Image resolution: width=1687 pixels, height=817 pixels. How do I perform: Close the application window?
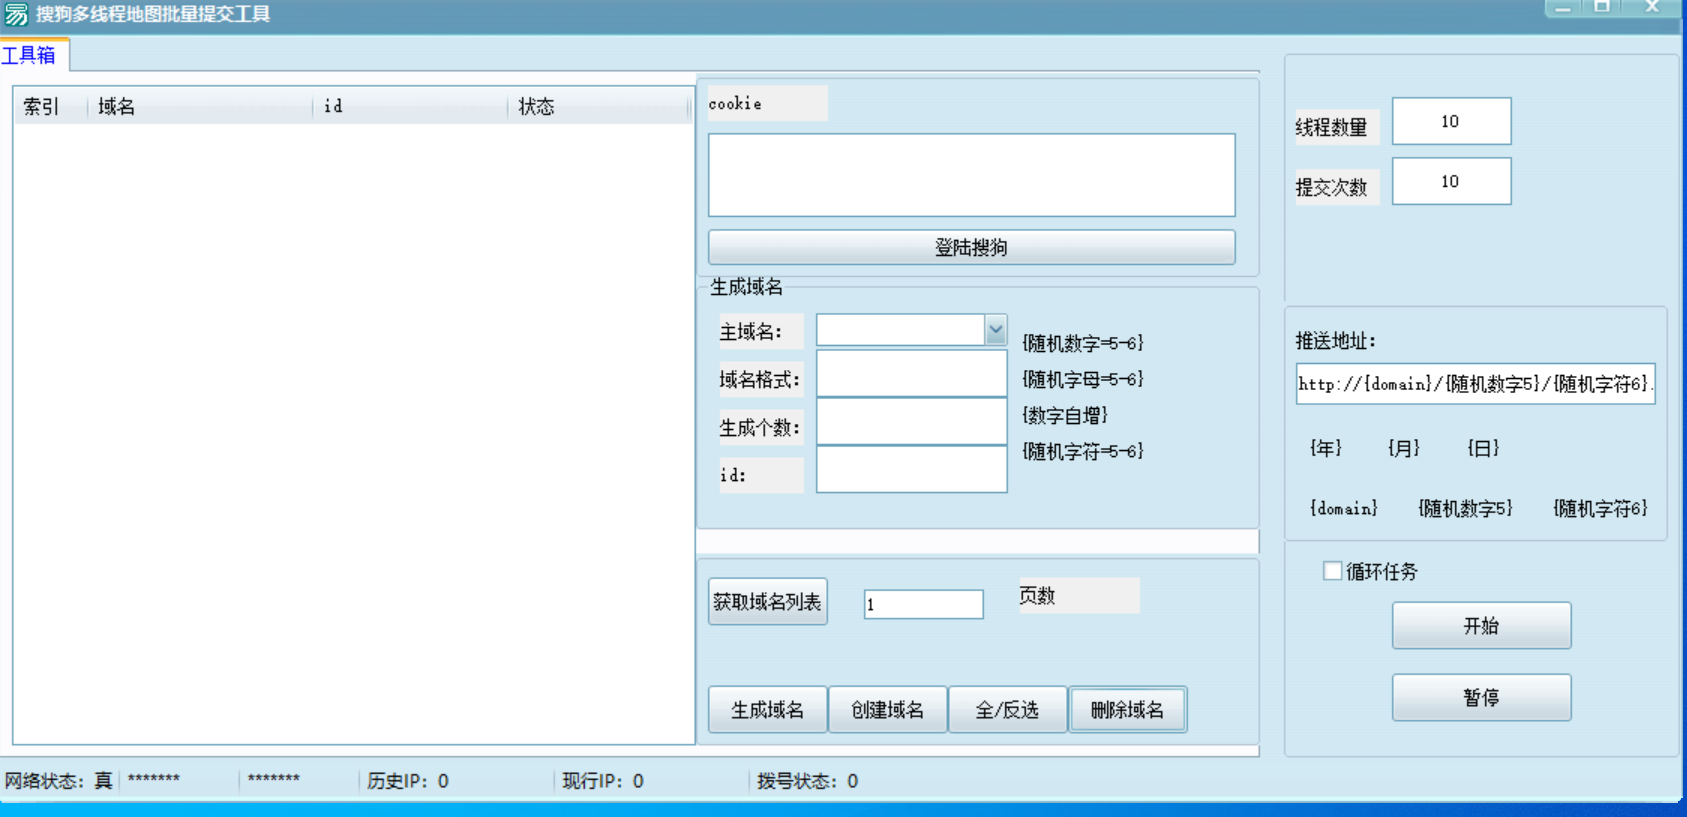tap(1652, 7)
